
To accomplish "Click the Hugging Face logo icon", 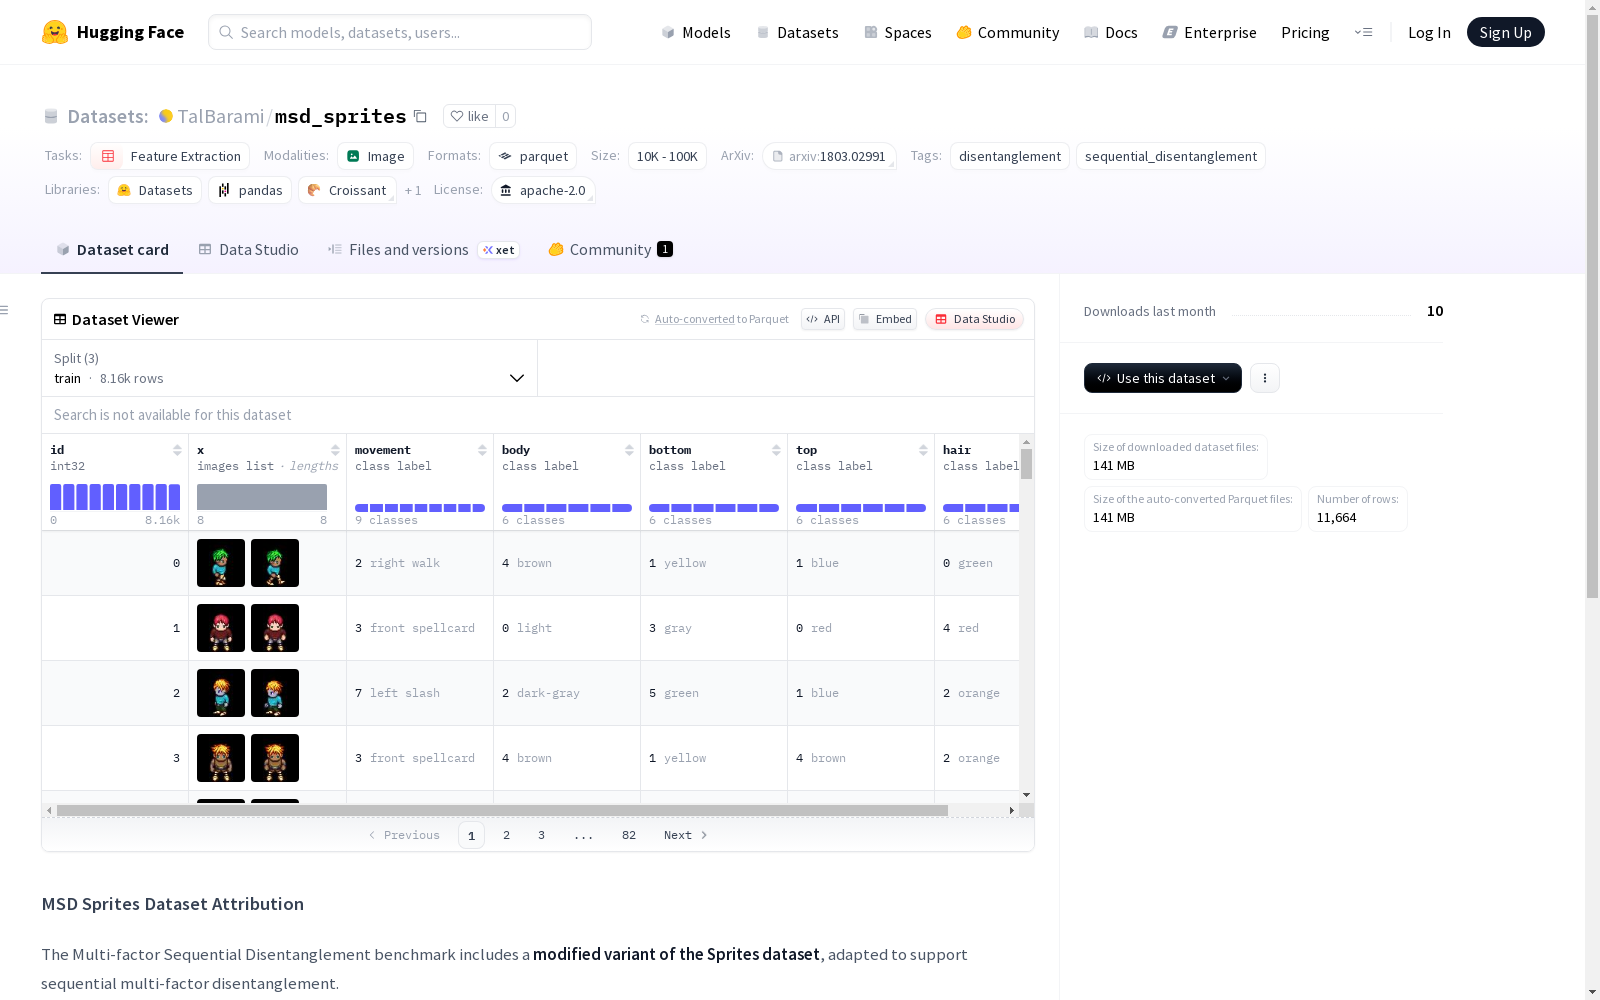I will [x=55, y=32].
